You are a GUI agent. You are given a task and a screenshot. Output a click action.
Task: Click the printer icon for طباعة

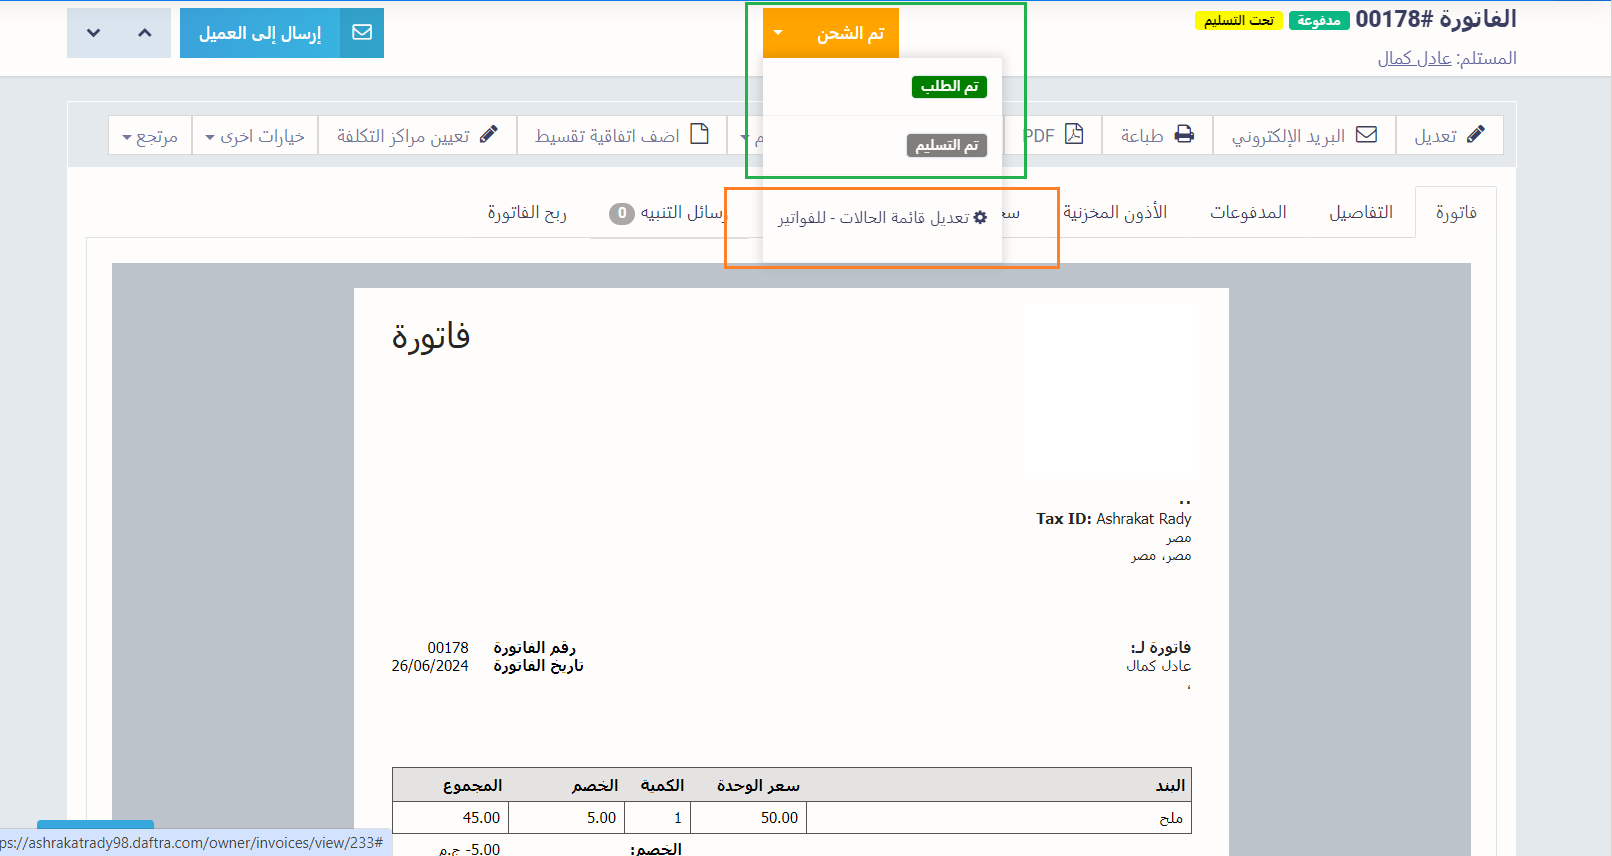[1184, 135]
